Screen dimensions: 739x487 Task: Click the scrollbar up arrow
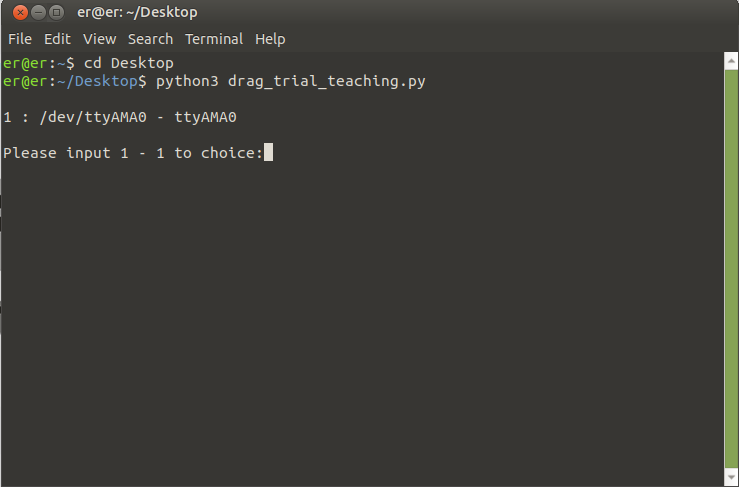pyautogui.click(x=730, y=61)
